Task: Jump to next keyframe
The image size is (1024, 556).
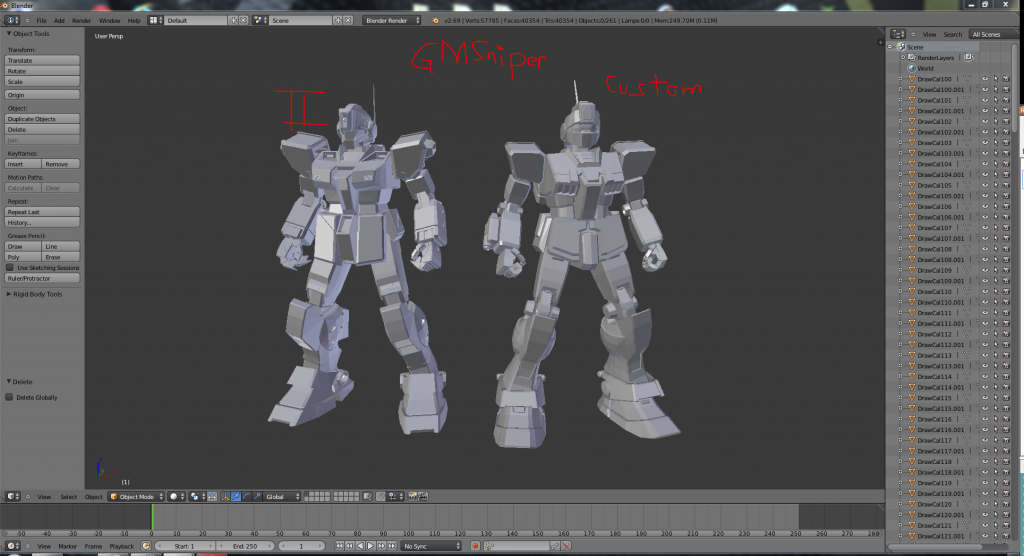Action: (x=381, y=546)
